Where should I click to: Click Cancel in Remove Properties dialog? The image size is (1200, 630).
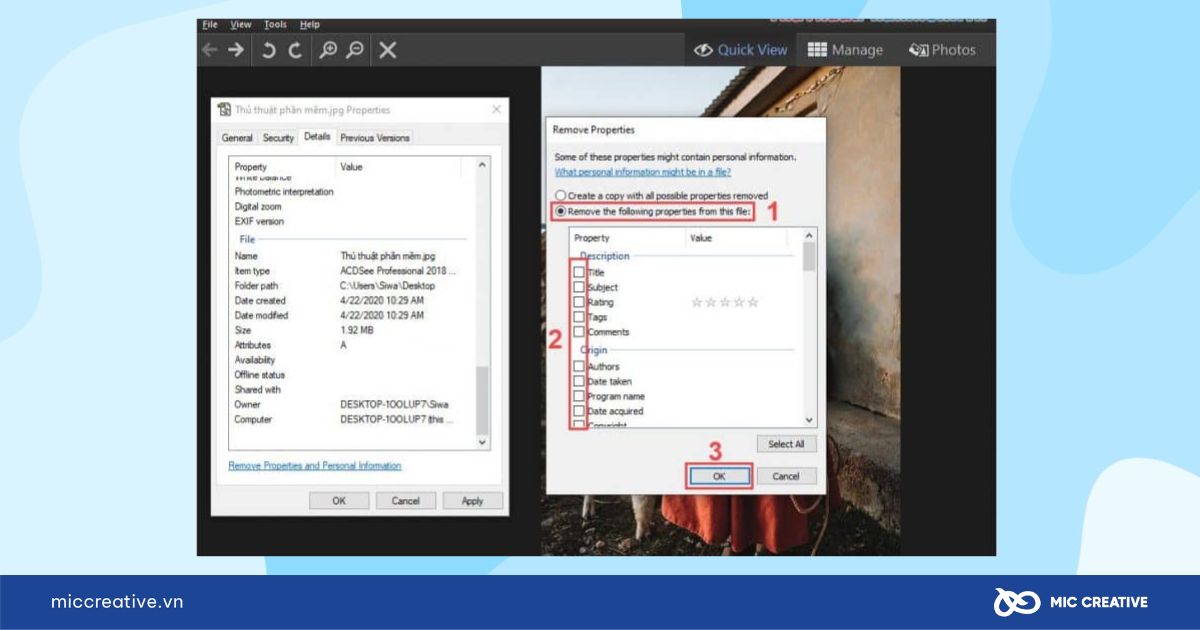[x=786, y=476]
